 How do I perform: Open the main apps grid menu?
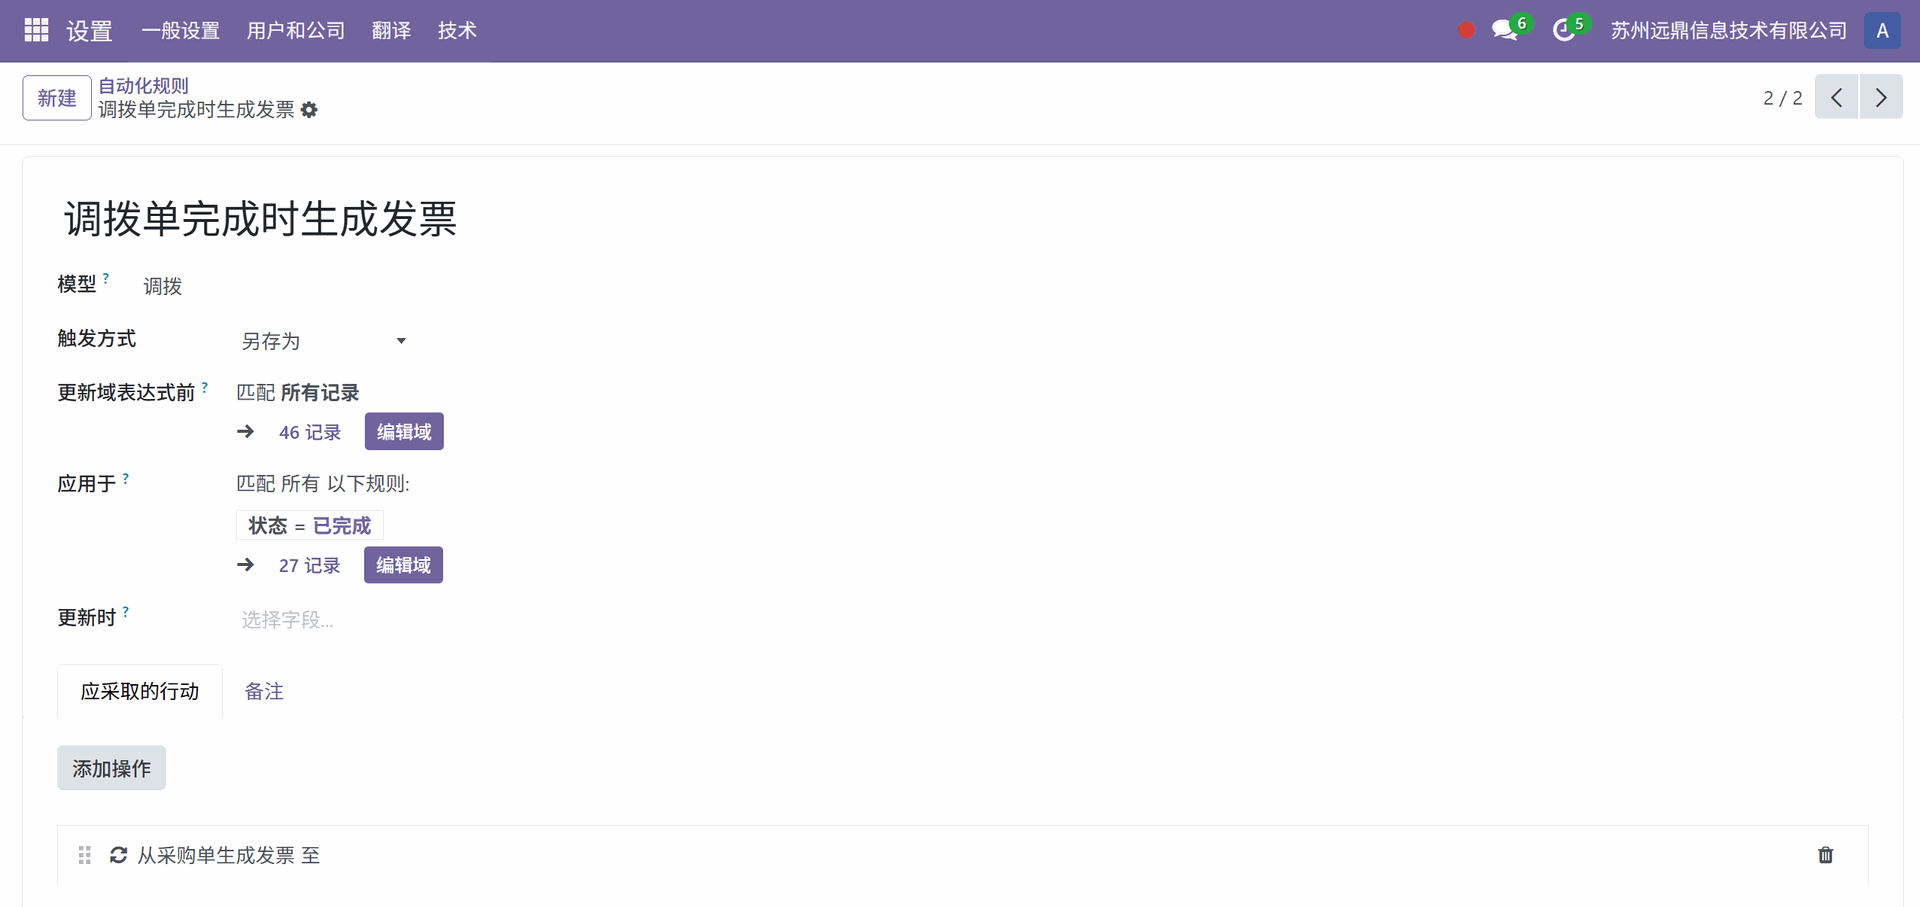tap(36, 30)
